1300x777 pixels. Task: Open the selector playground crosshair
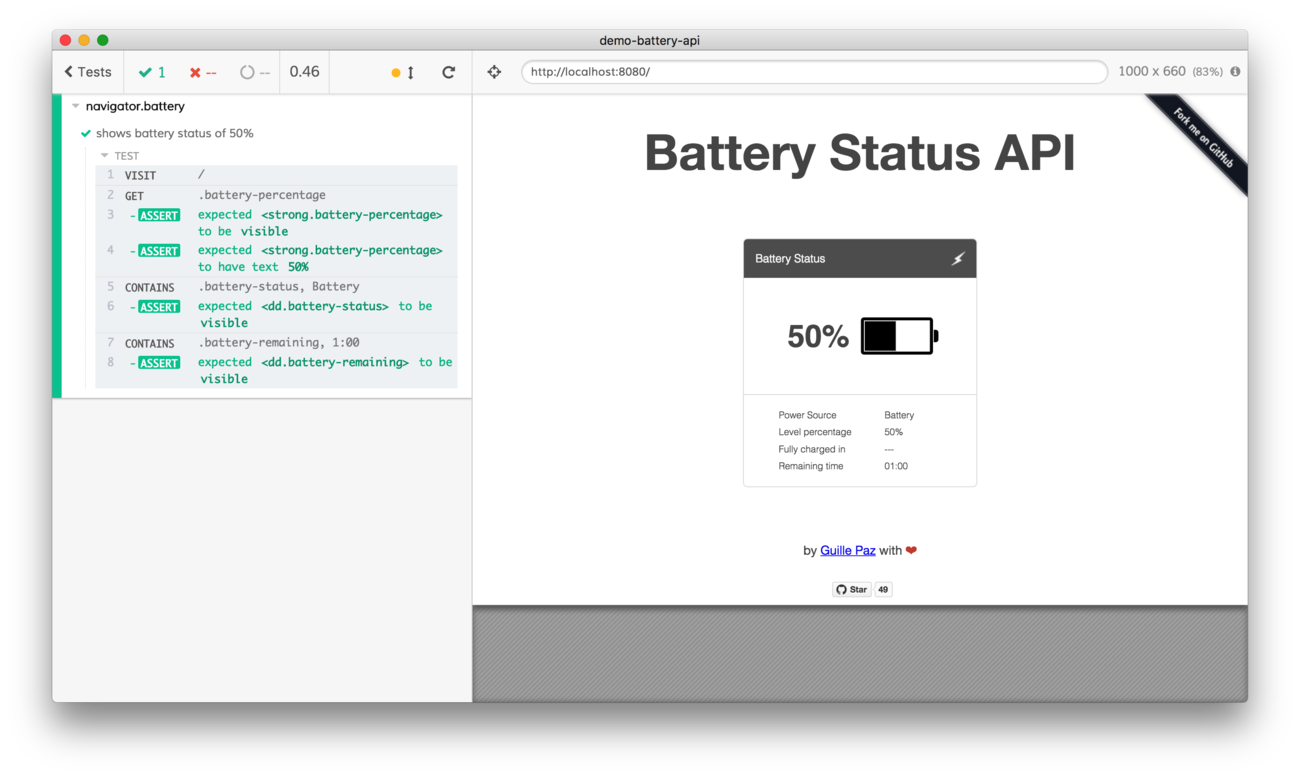point(494,72)
